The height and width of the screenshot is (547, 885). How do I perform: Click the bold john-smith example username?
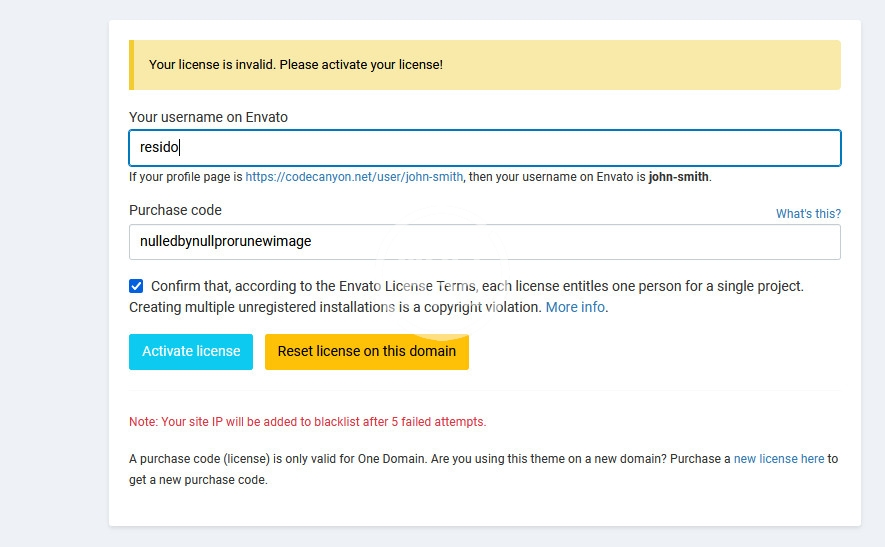coord(678,177)
